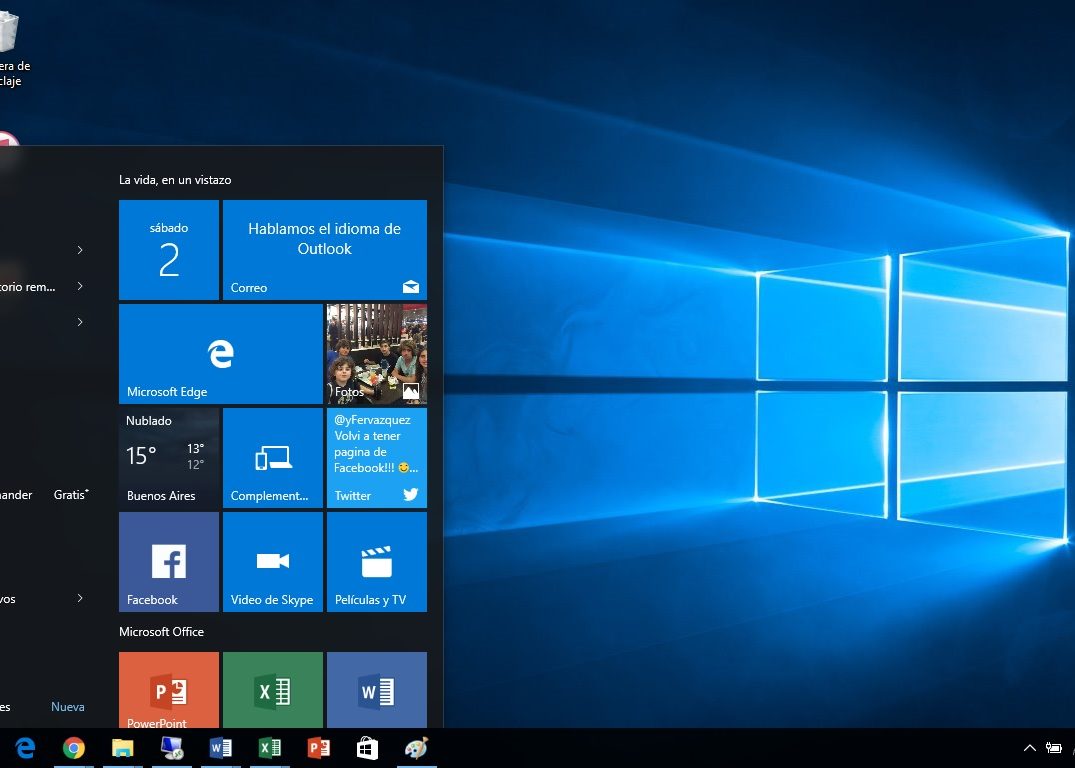Screen dimensions: 1075x768
Task: Open the Vídeo de Skype tile
Action: (x=272, y=561)
